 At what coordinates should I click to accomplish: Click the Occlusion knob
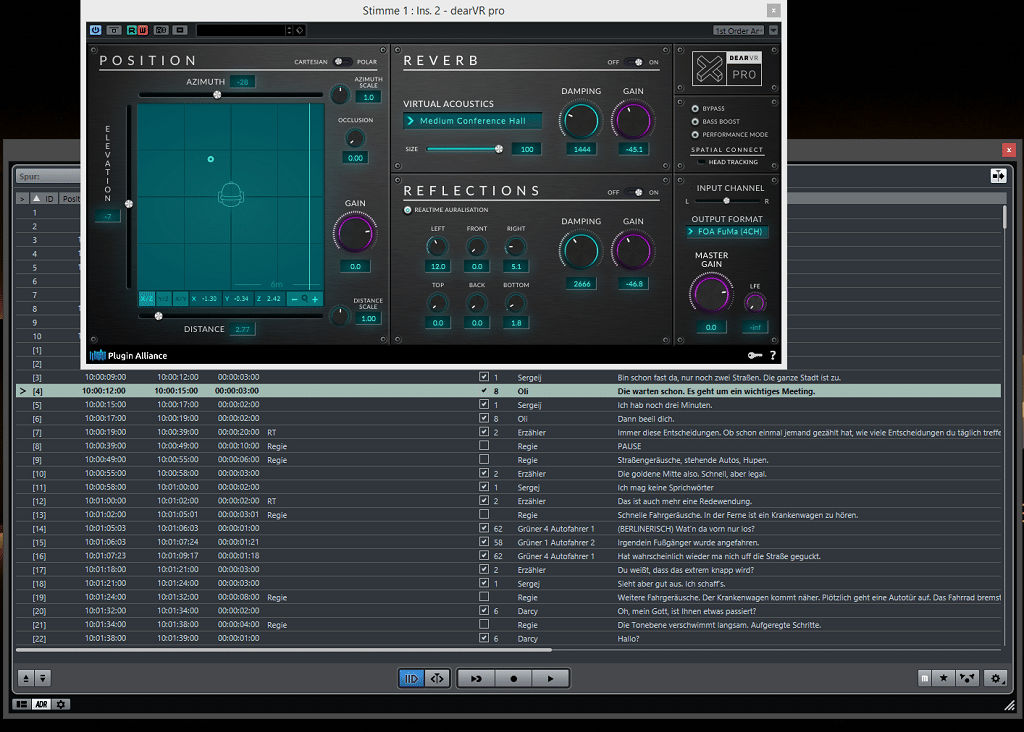coord(355,138)
